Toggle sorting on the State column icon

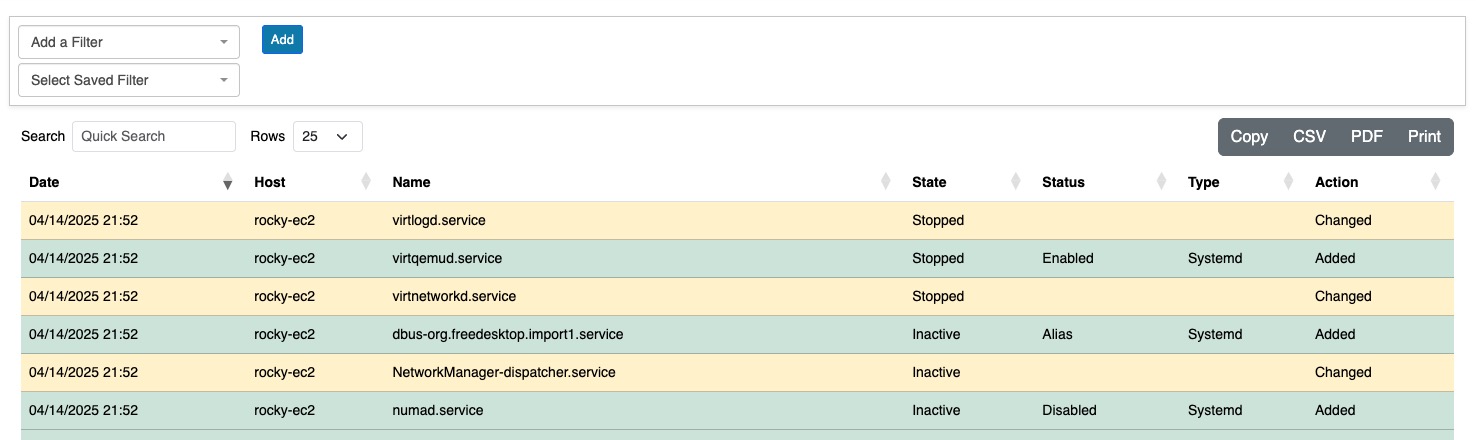(1016, 182)
